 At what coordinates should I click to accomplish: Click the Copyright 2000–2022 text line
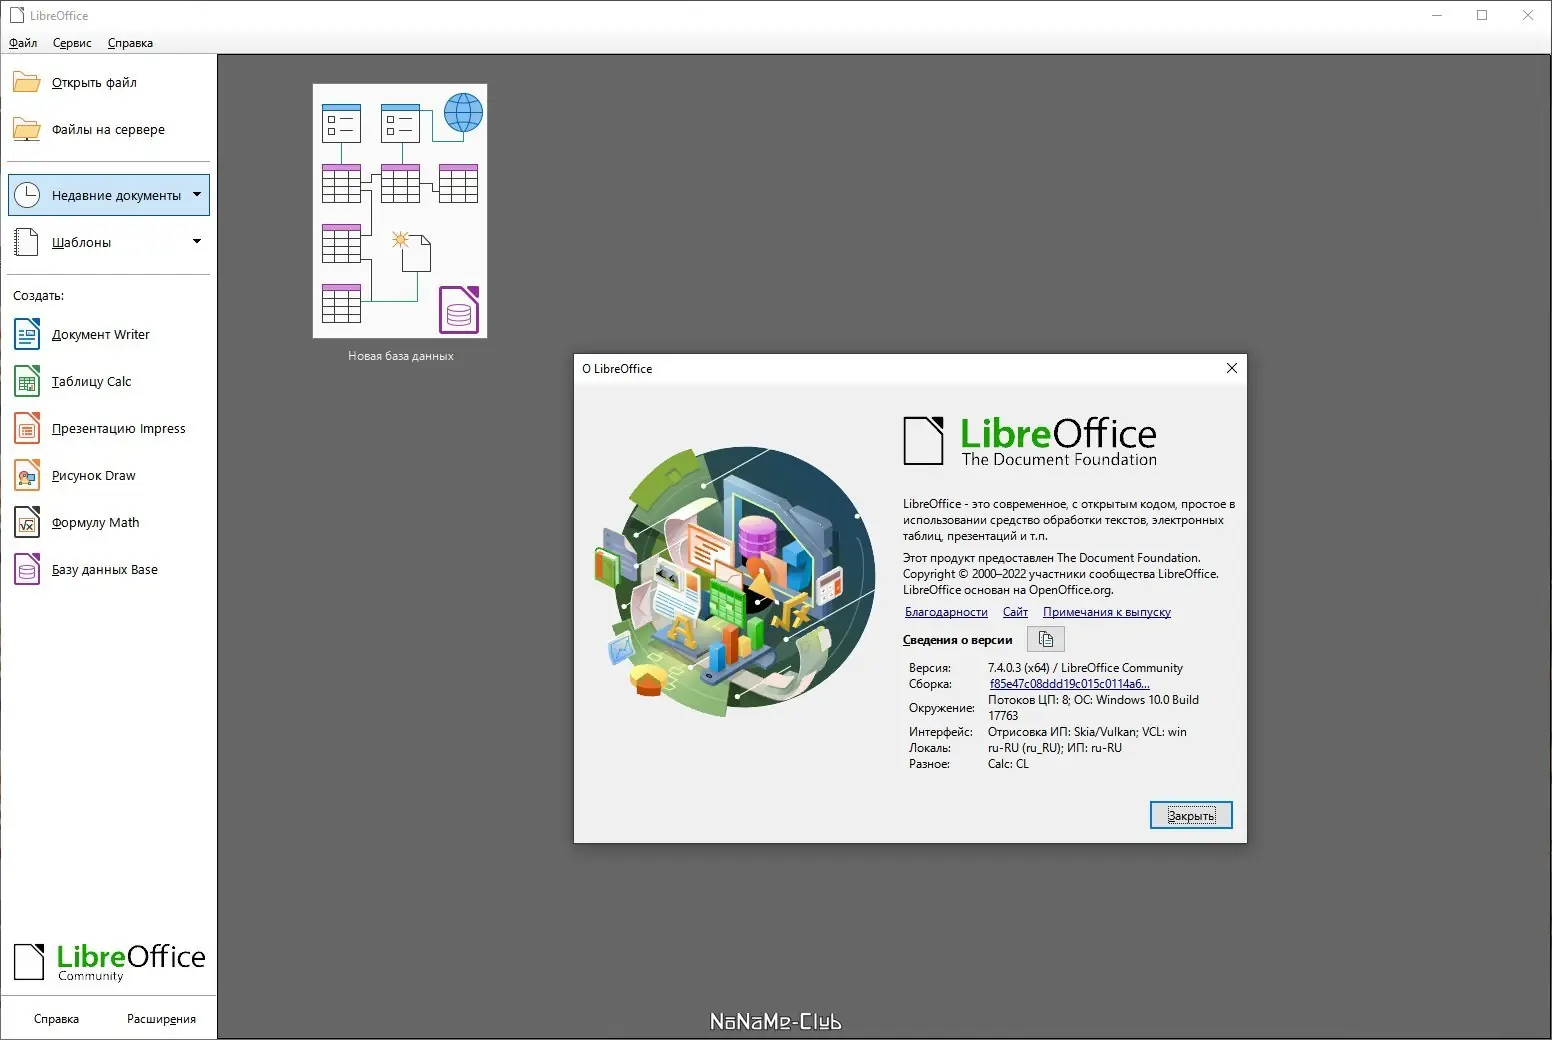click(x=1061, y=574)
